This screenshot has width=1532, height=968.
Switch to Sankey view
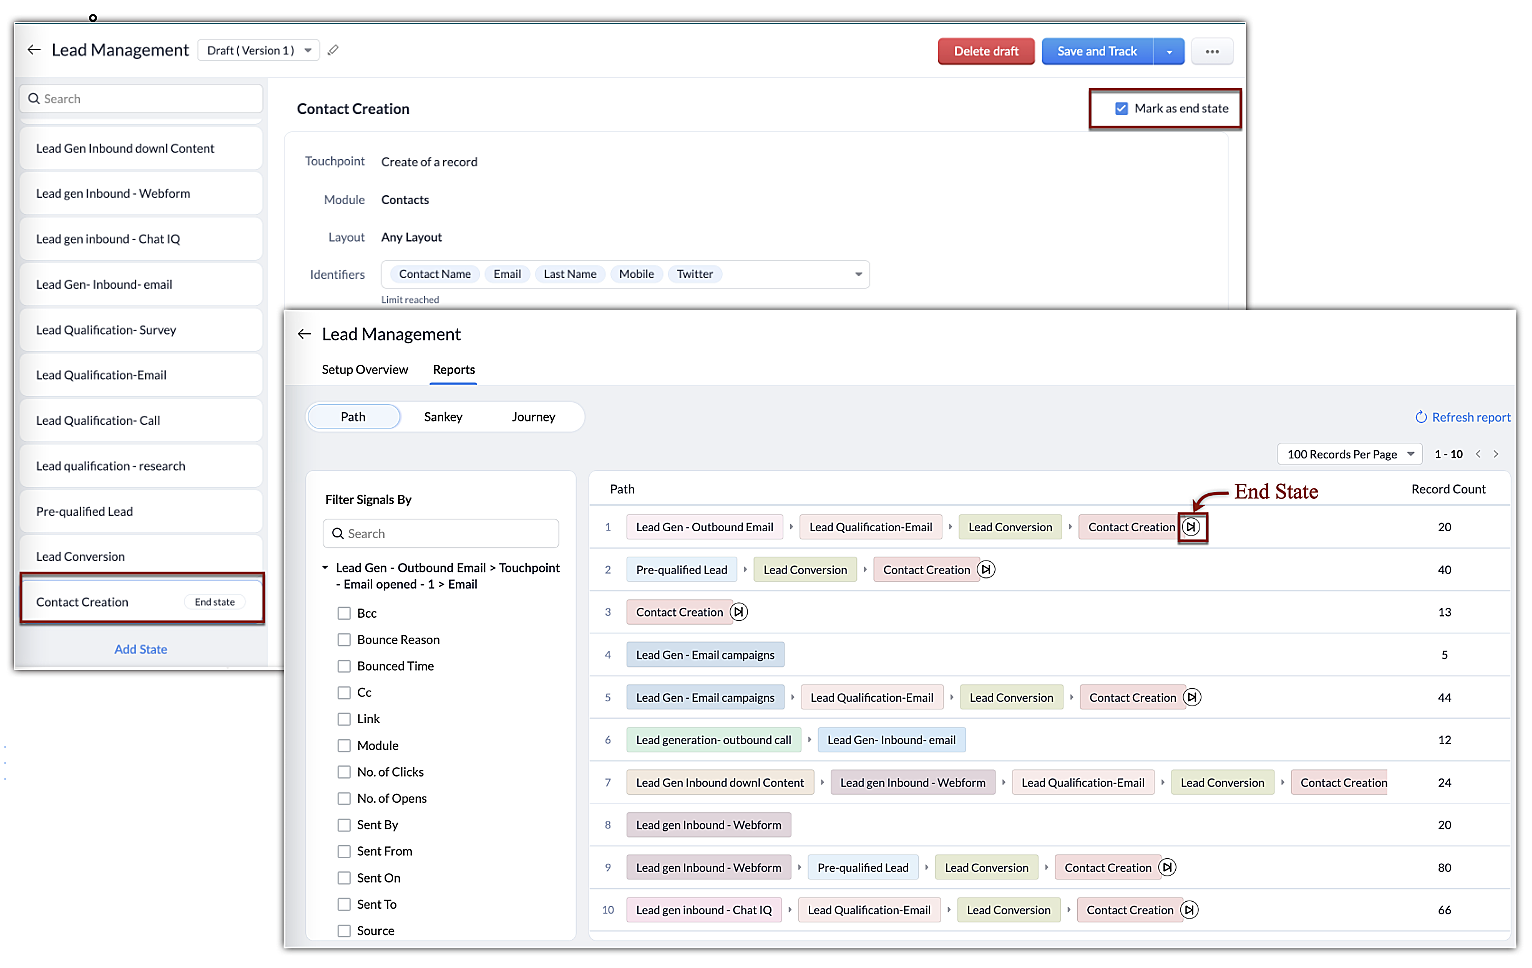point(443,417)
